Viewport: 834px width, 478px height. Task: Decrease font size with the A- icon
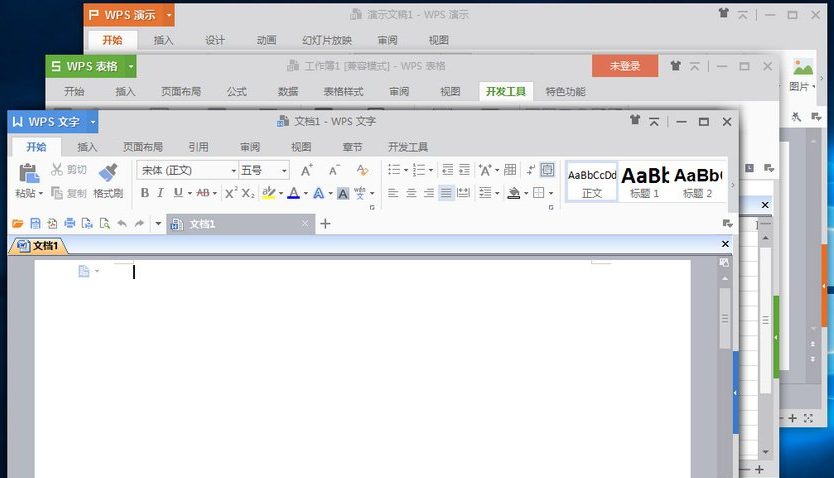pyautogui.click(x=335, y=170)
